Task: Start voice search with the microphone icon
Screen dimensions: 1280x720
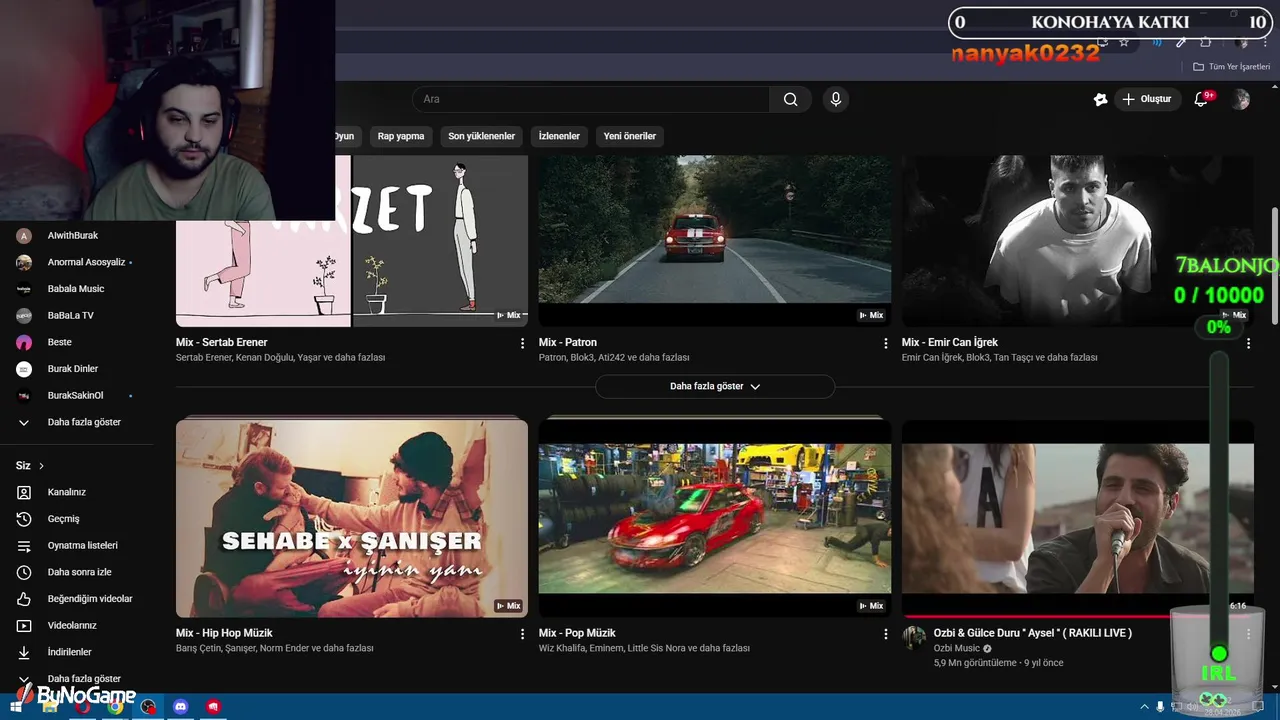Action: (x=836, y=99)
